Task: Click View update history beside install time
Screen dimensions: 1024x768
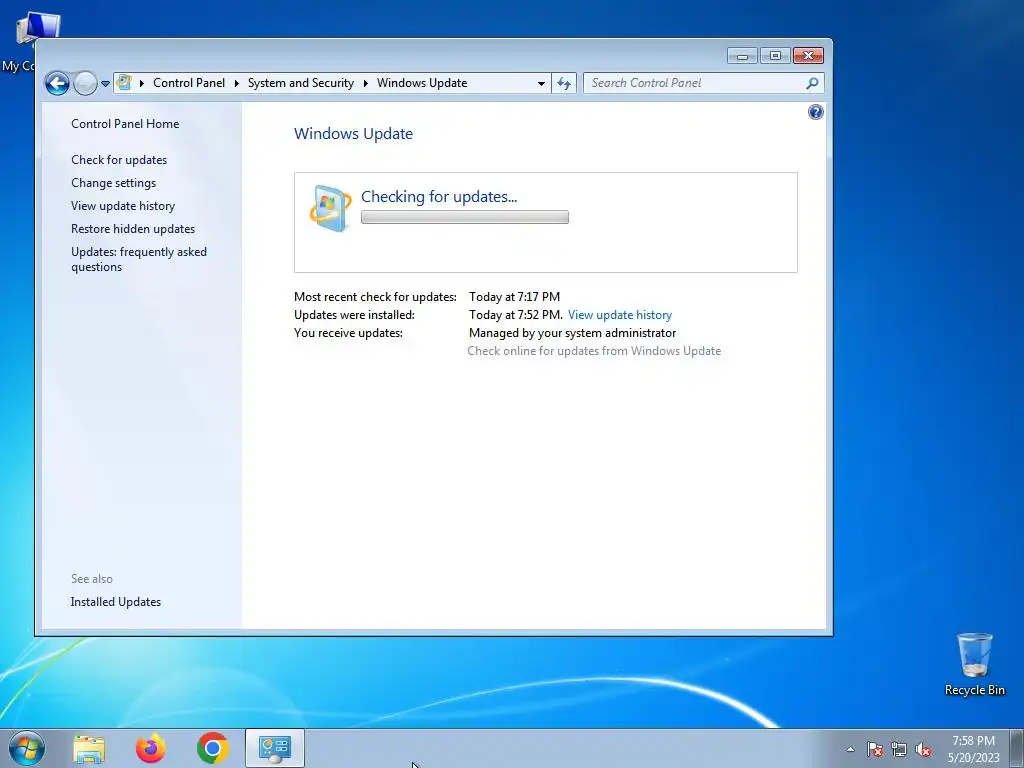Action: pos(620,315)
